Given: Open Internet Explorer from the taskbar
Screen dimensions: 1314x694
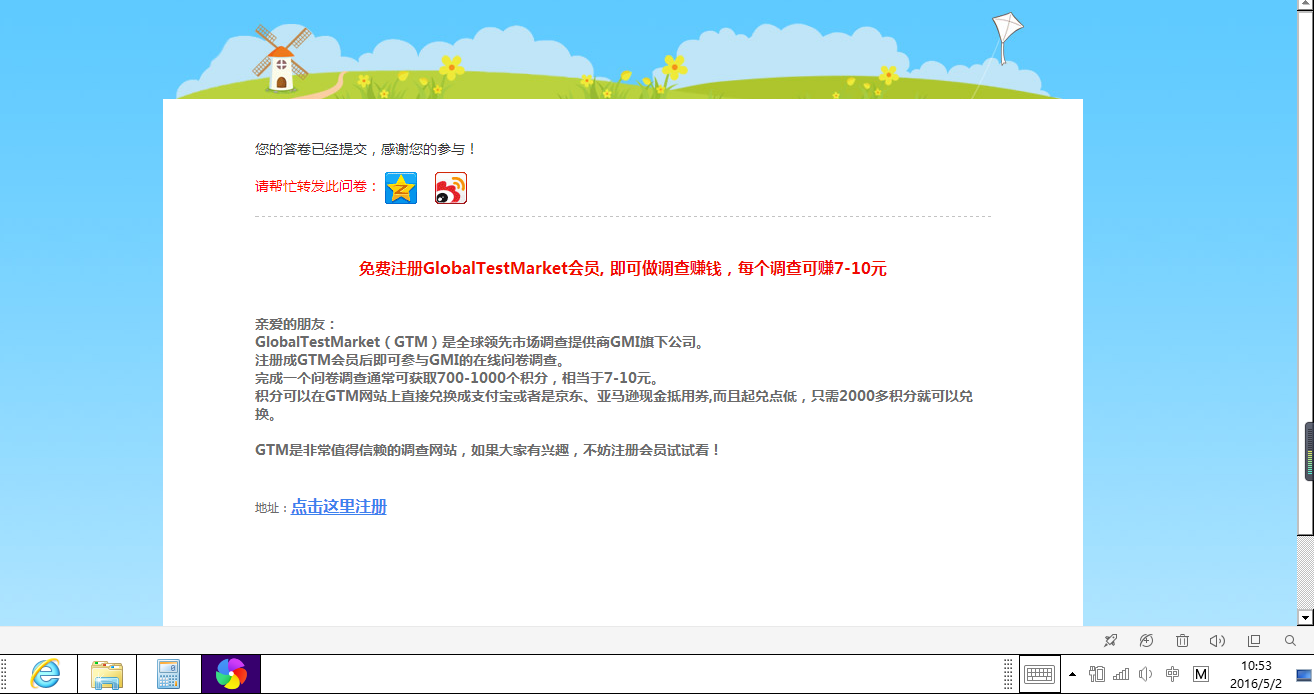Looking at the screenshot, I should pos(45,674).
